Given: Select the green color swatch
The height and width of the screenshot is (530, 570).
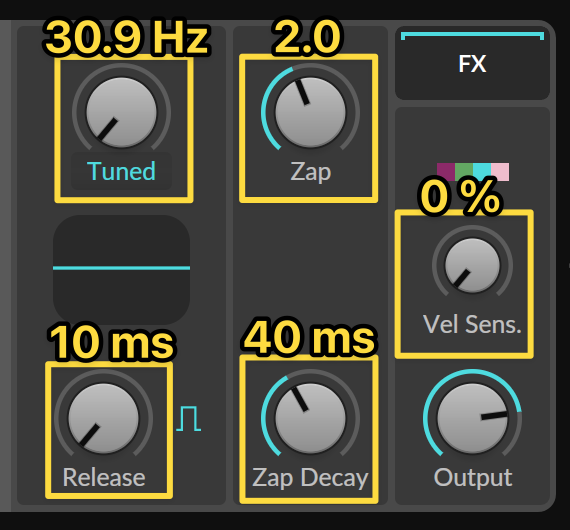Looking at the screenshot, I should [464, 172].
